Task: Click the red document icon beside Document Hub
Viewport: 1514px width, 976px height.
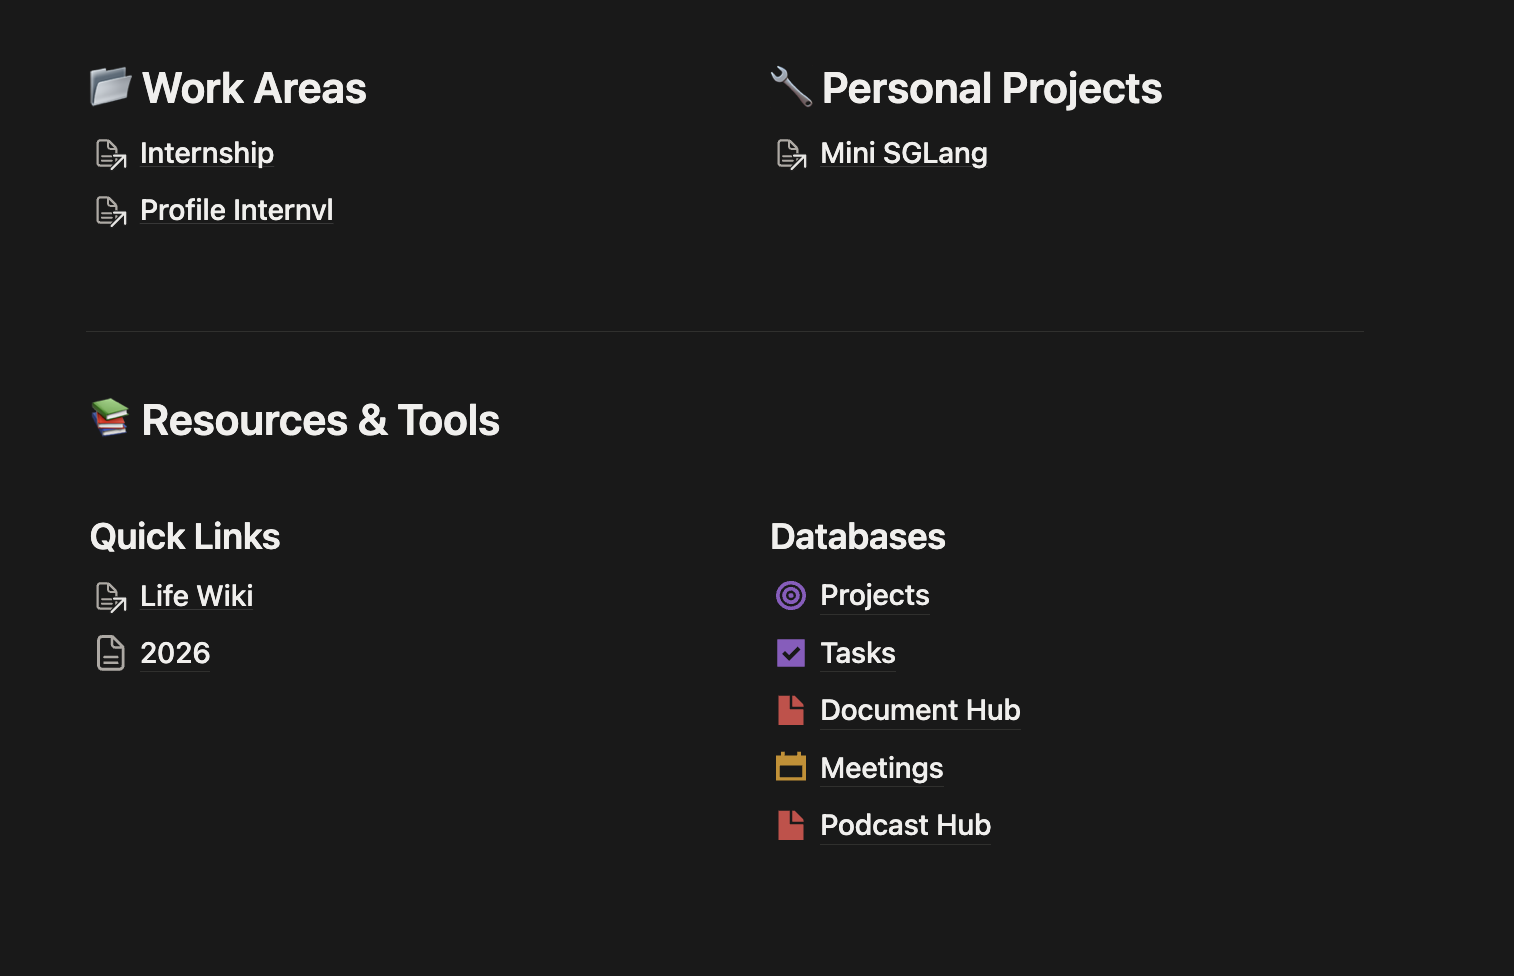Action: 790,710
